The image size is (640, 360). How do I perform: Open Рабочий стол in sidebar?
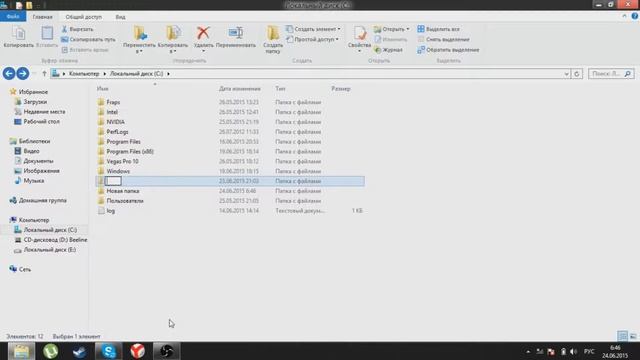41,121
